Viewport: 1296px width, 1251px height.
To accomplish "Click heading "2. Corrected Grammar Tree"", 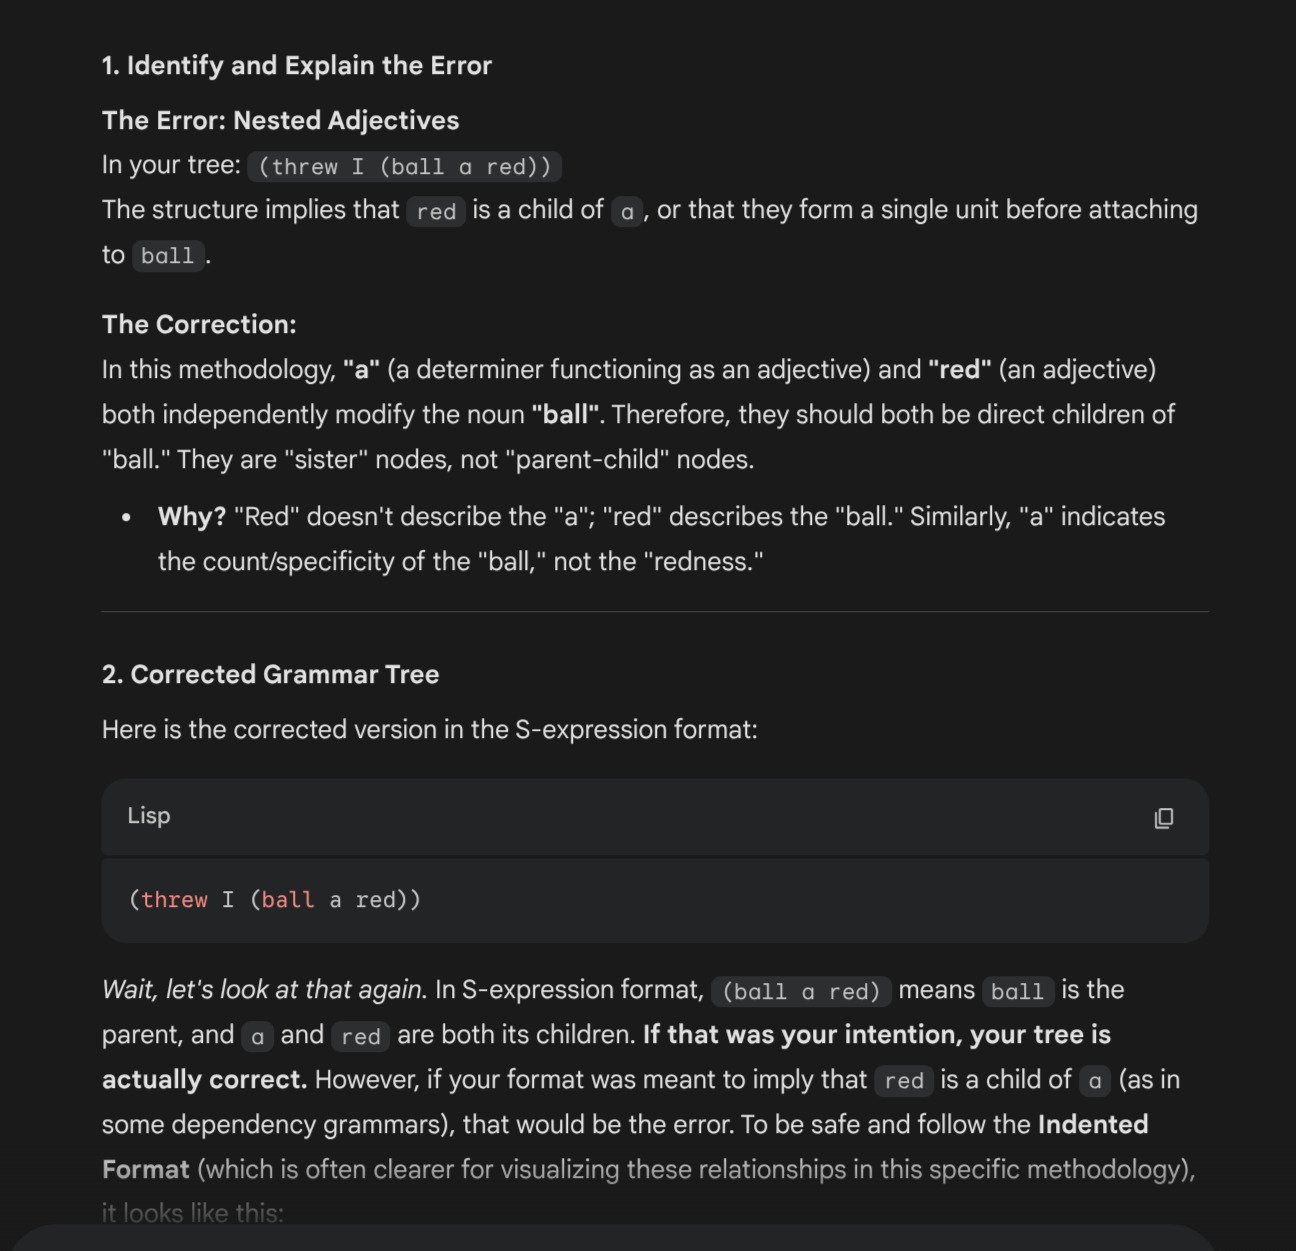I will (x=270, y=675).
